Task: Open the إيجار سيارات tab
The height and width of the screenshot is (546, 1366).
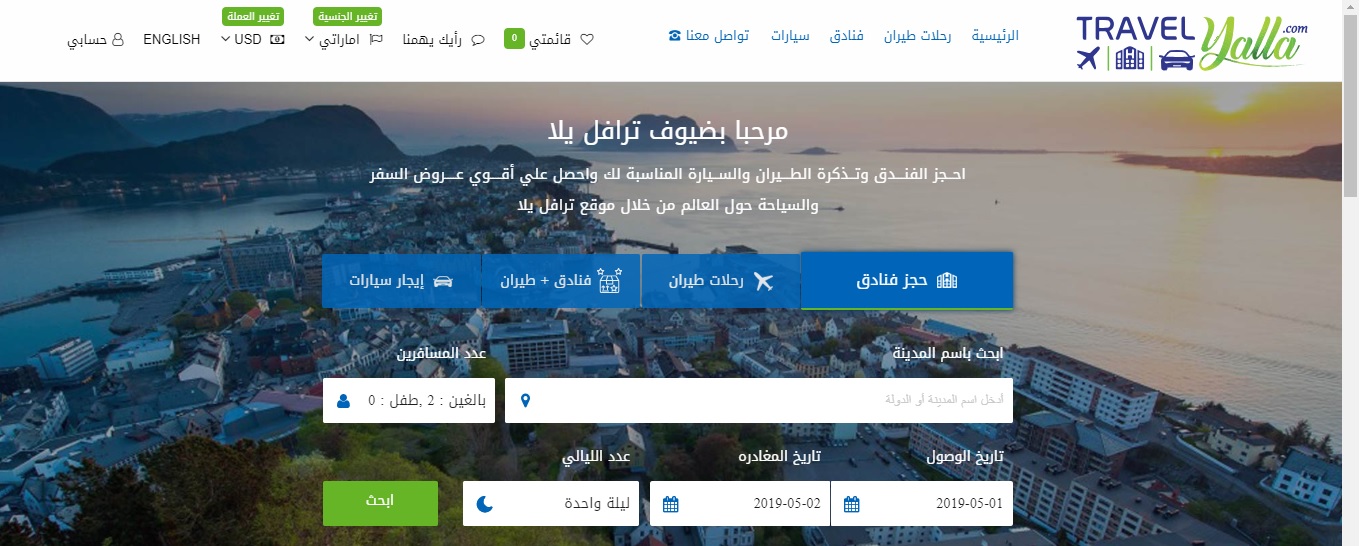Action: tap(401, 281)
